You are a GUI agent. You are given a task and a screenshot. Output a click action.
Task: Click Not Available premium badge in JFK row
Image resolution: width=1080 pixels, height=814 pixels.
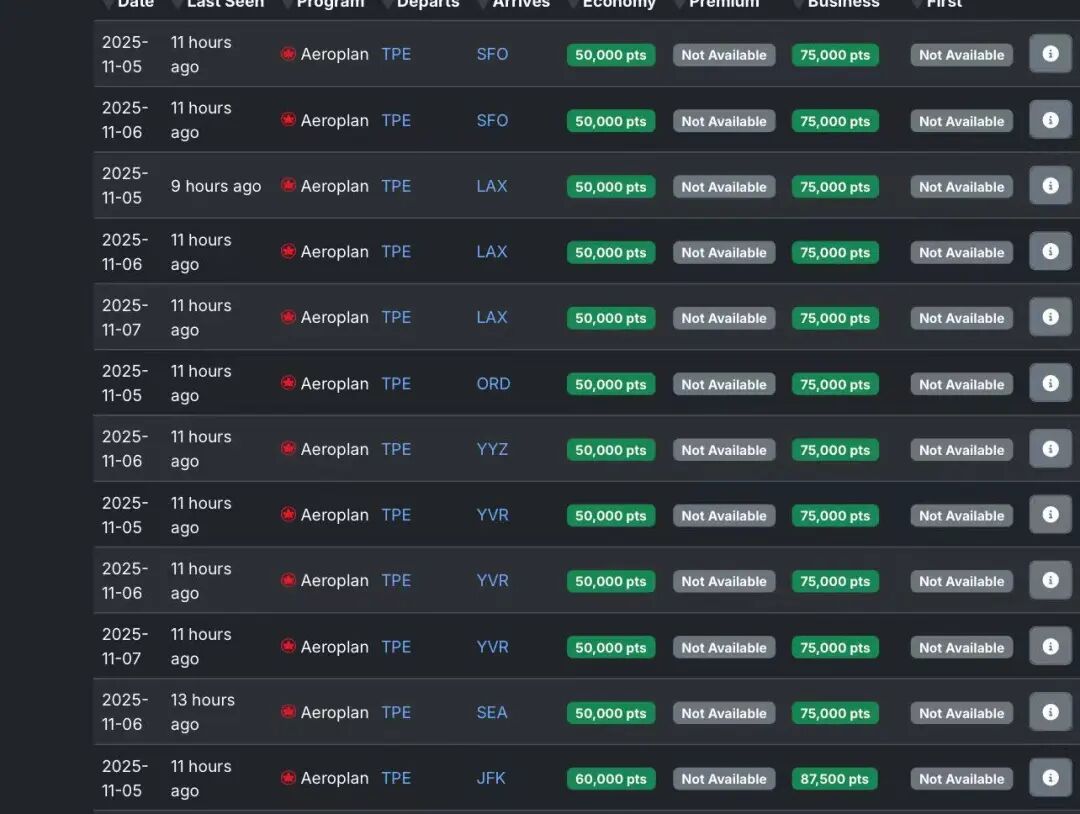pos(724,779)
